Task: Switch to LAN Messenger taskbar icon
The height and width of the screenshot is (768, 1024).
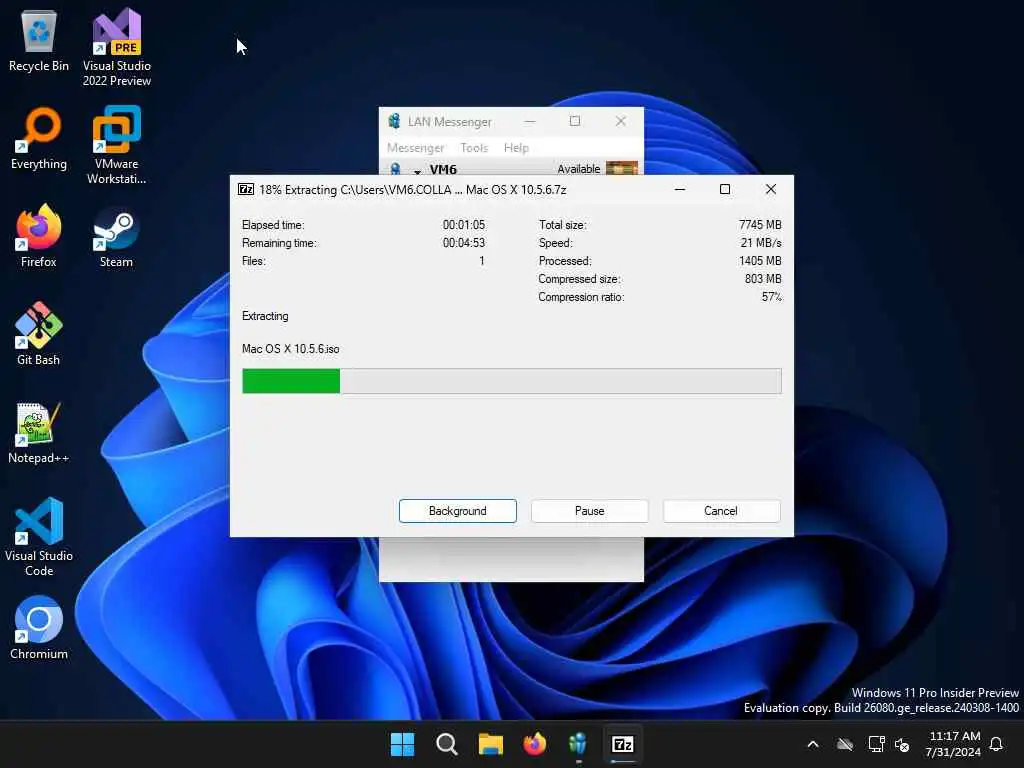Action: click(x=578, y=744)
